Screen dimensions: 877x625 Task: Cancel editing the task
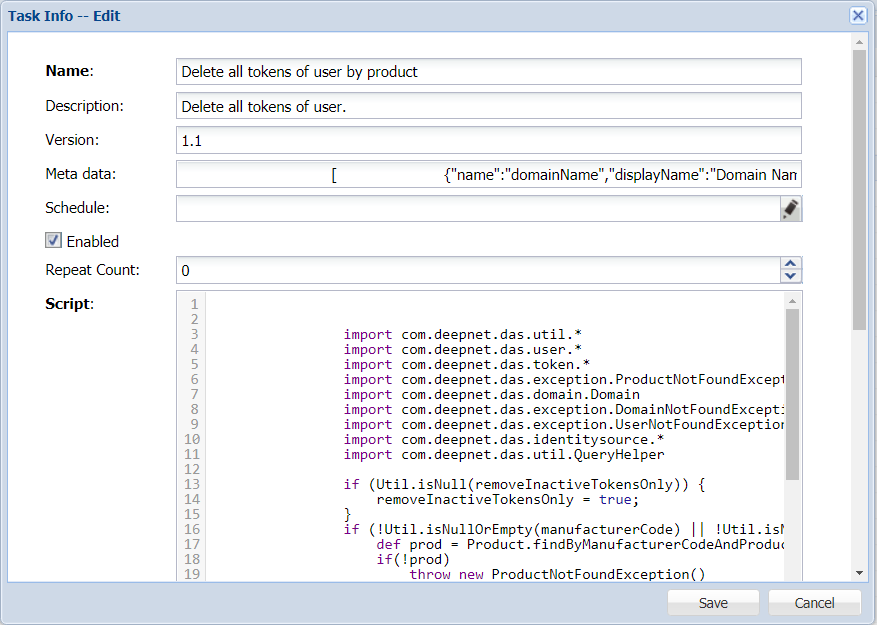(814, 603)
